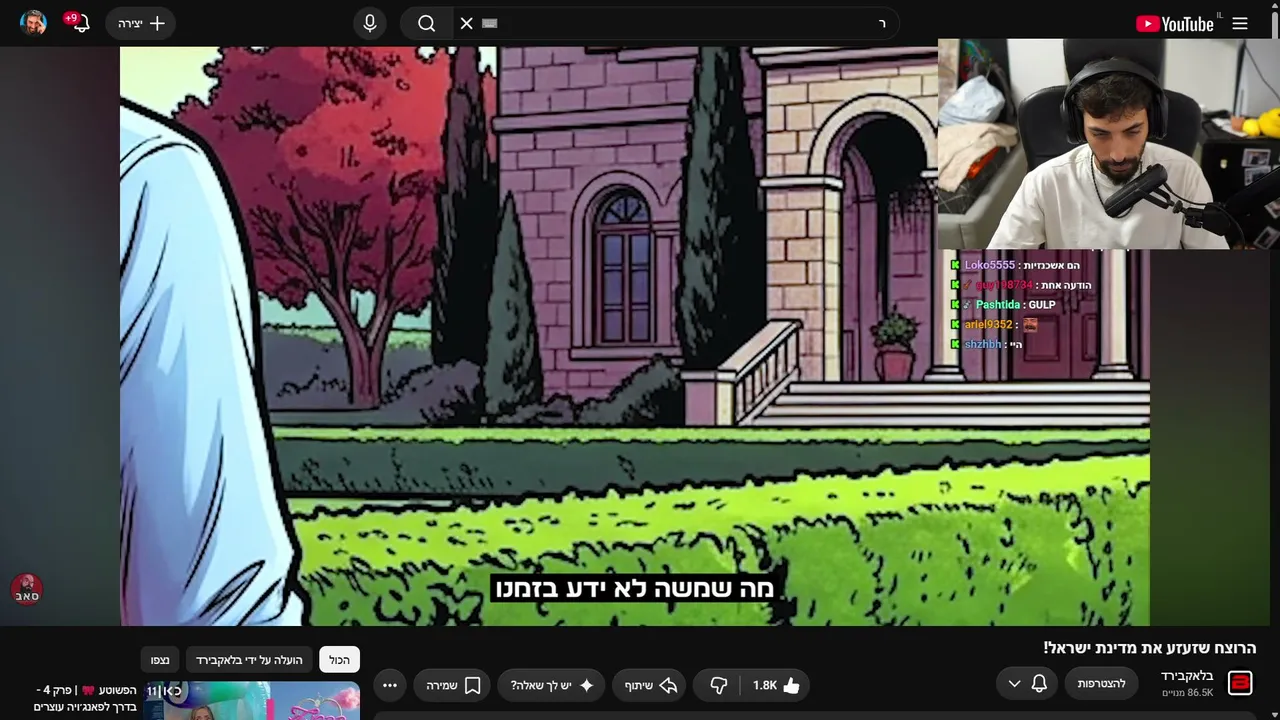
Task: Click the magnifying glass search icon
Action: tap(427, 23)
